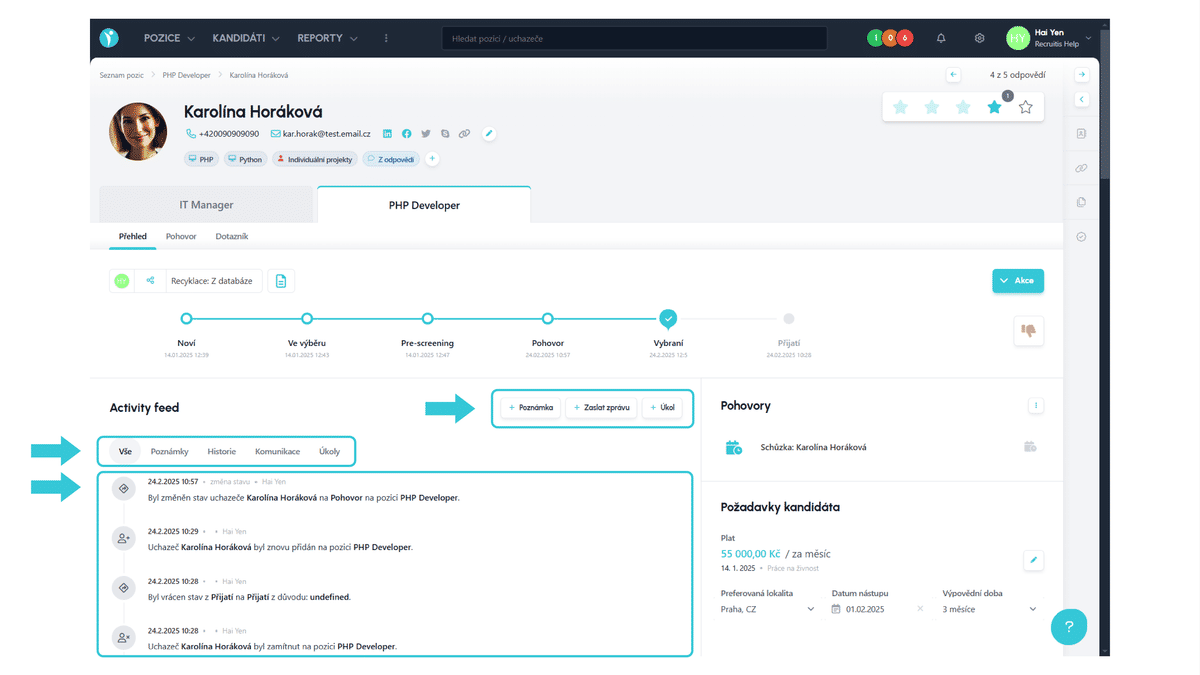Click the LinkedIn profile icon

click(388, 133)
